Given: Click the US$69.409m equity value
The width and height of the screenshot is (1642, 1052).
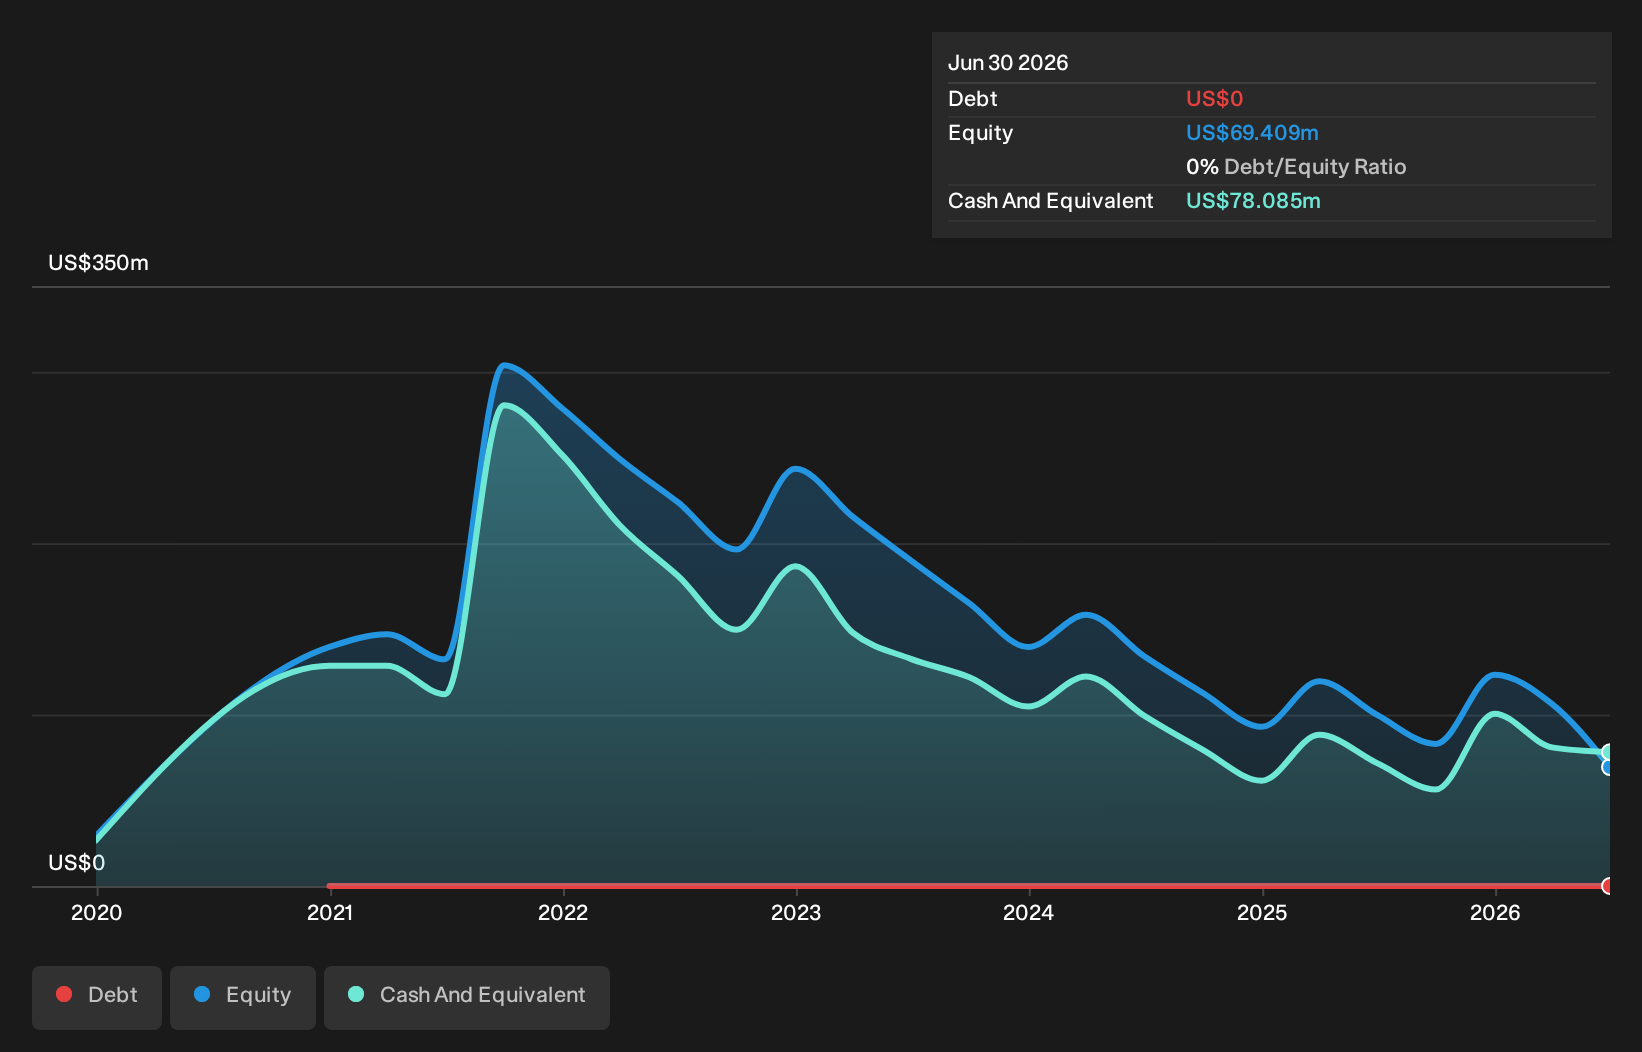Looking at the screenshot, I should (x=1252, y=133).
